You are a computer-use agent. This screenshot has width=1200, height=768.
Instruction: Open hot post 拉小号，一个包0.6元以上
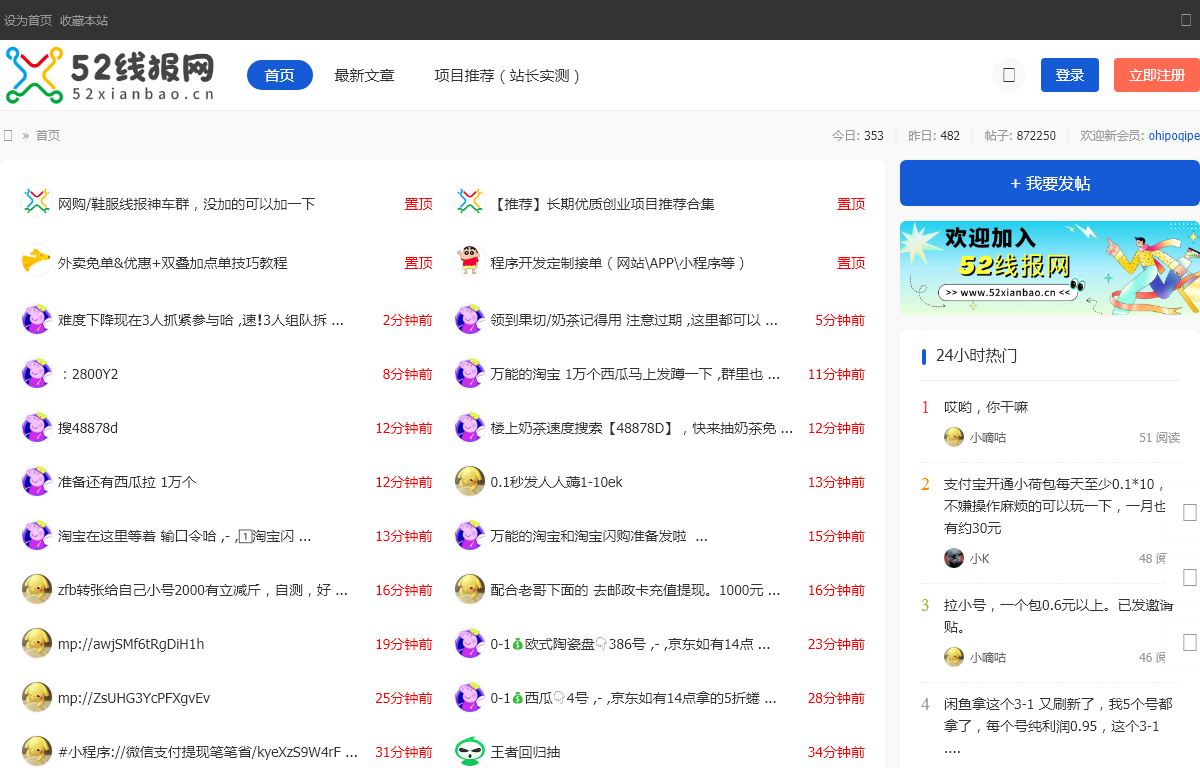[1058, 616]
